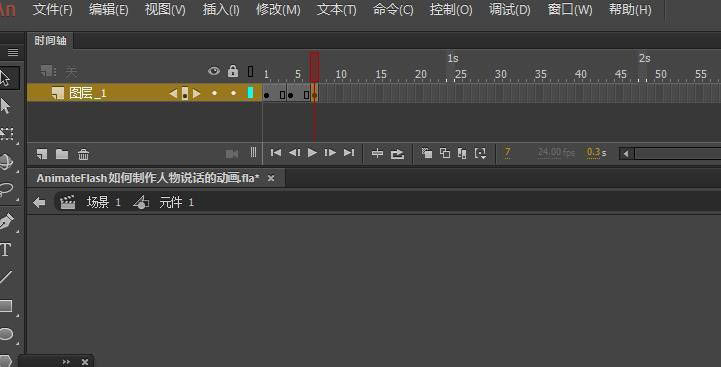Toggle outline mode for all layers
Image resolution: width=721 pixels, height=367 pixels.
pyautogui.click(x=251, y=71)
